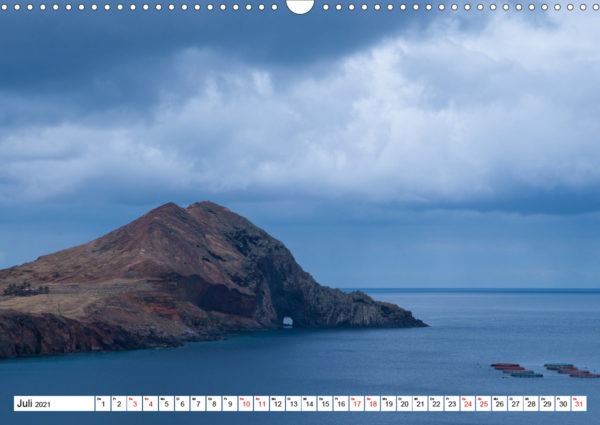The height and width of the screenshot is (425, 600).
Task: Choose day 5 in the date row
Action: (166, 404)
